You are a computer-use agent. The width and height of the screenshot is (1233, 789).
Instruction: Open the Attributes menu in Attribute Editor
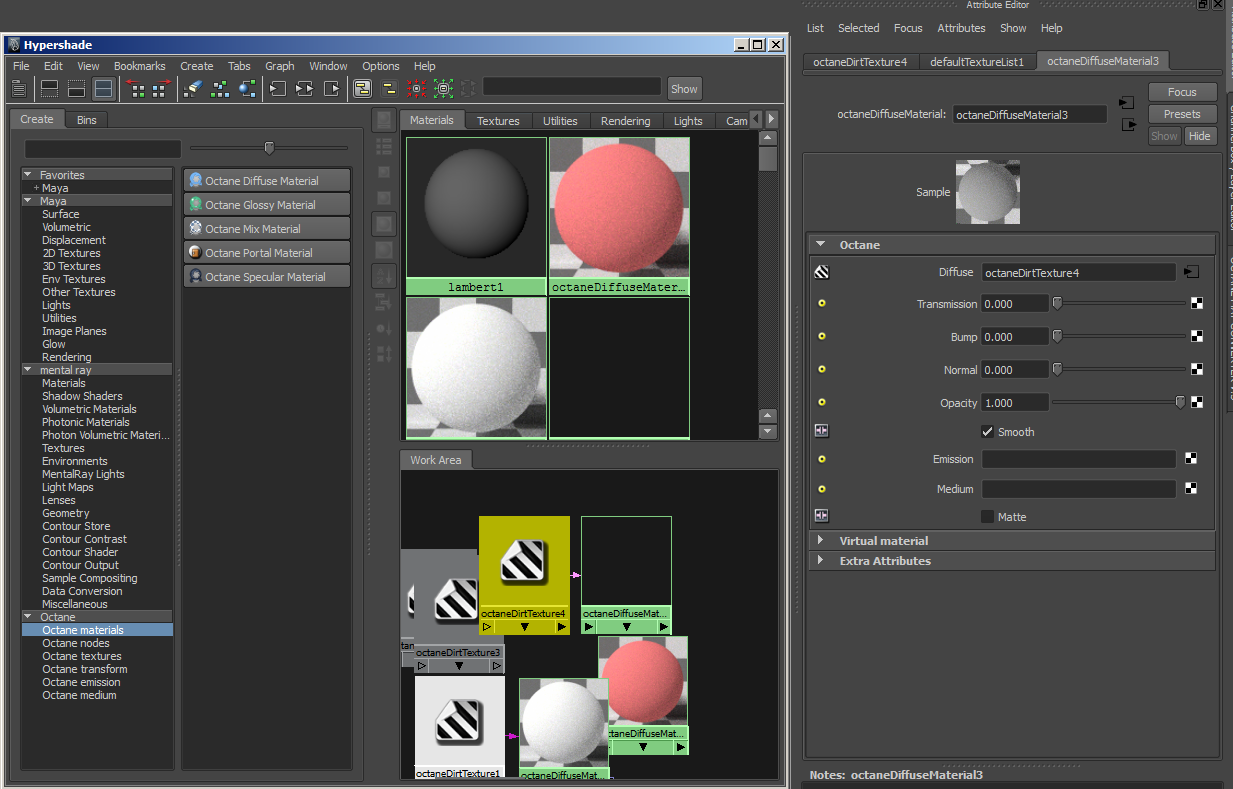961,28
